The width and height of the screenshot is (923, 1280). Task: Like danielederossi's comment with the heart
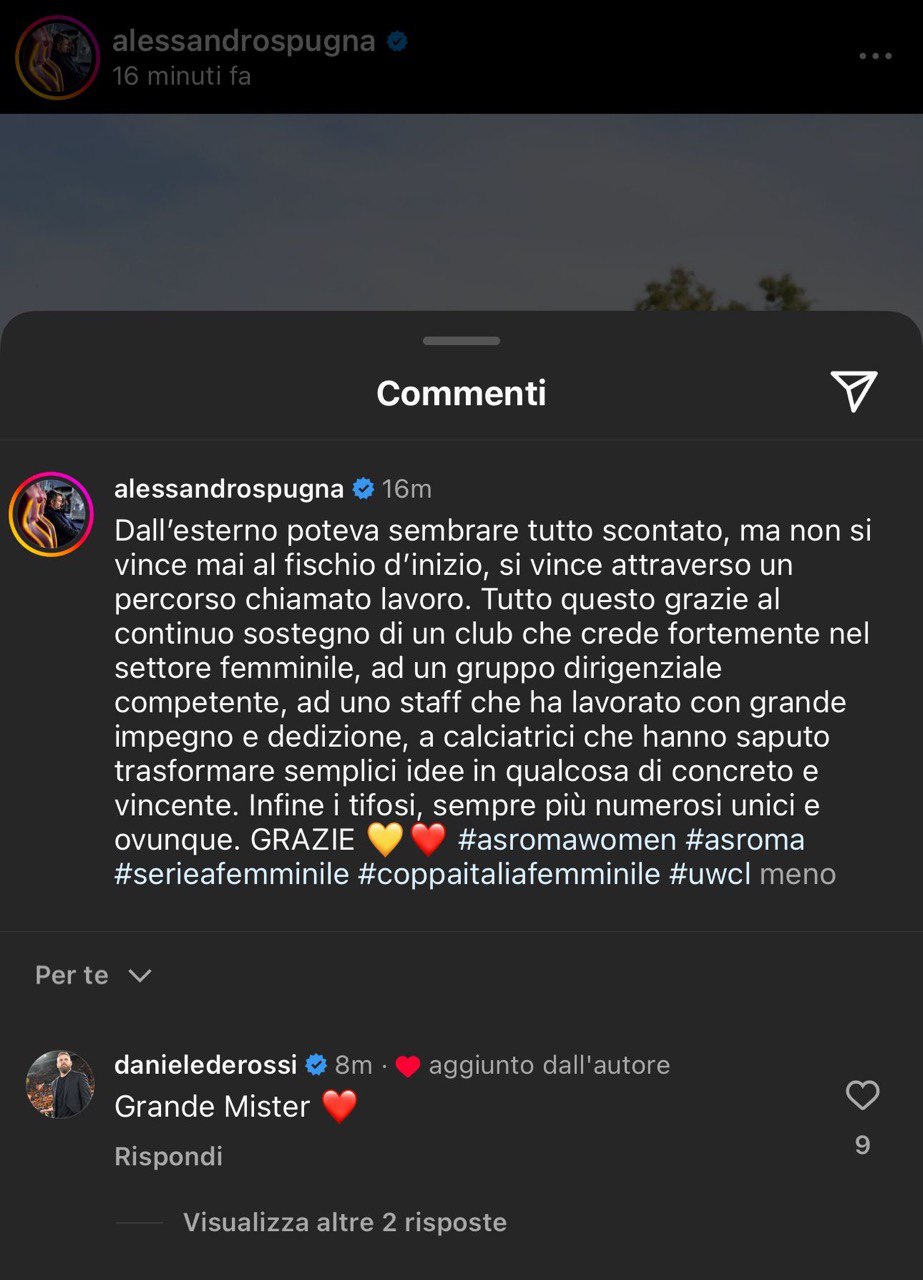click(x=862, y=1096)
